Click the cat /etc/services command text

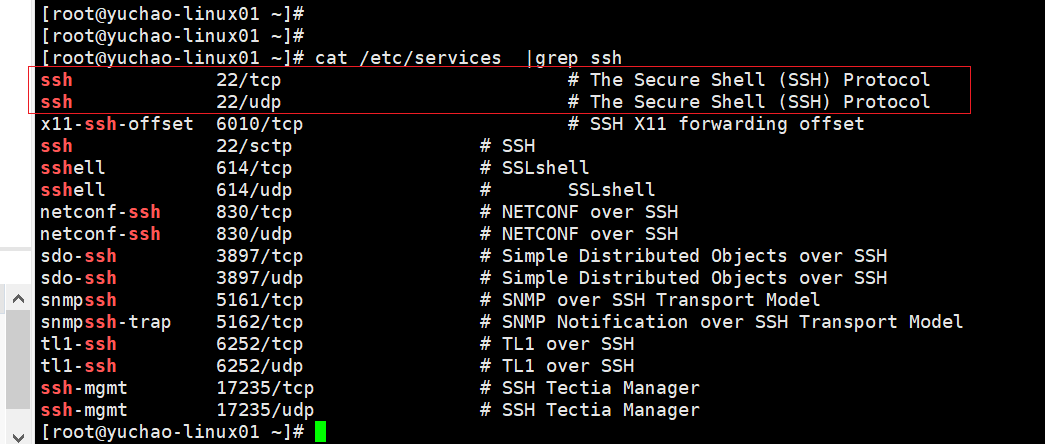(408, 58)
